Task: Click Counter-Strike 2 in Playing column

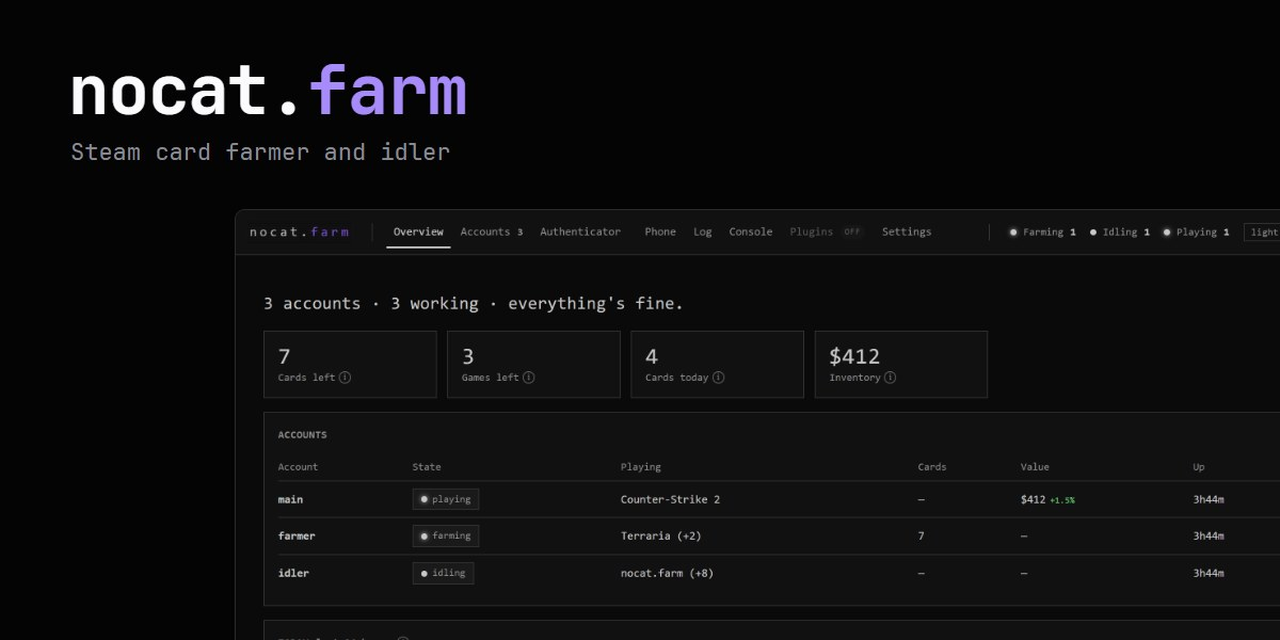Action: (670, 499)
